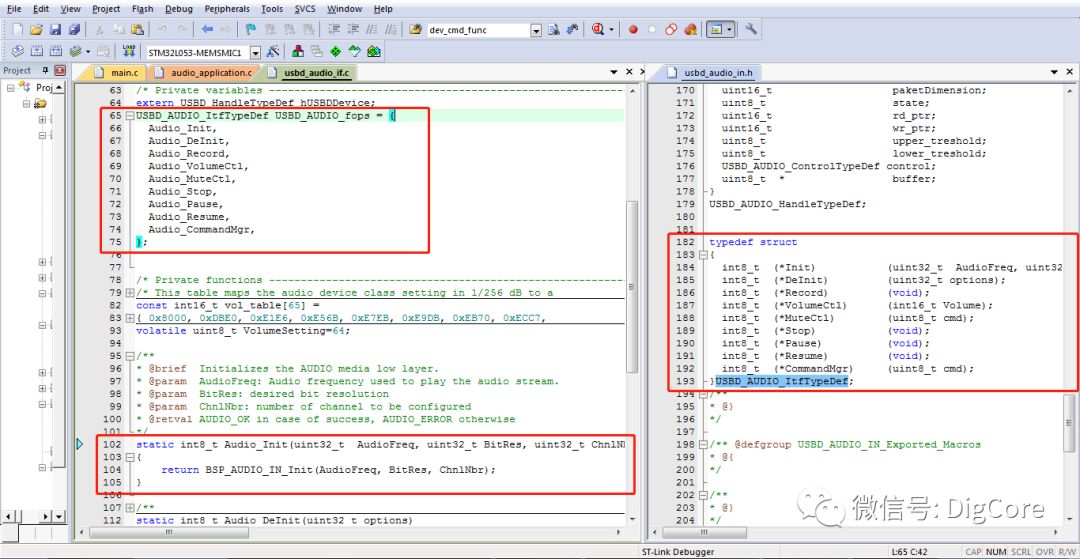This screenshot has height=559, width=1080.
Task: Rebuild all target files
Action: [55, 52]
